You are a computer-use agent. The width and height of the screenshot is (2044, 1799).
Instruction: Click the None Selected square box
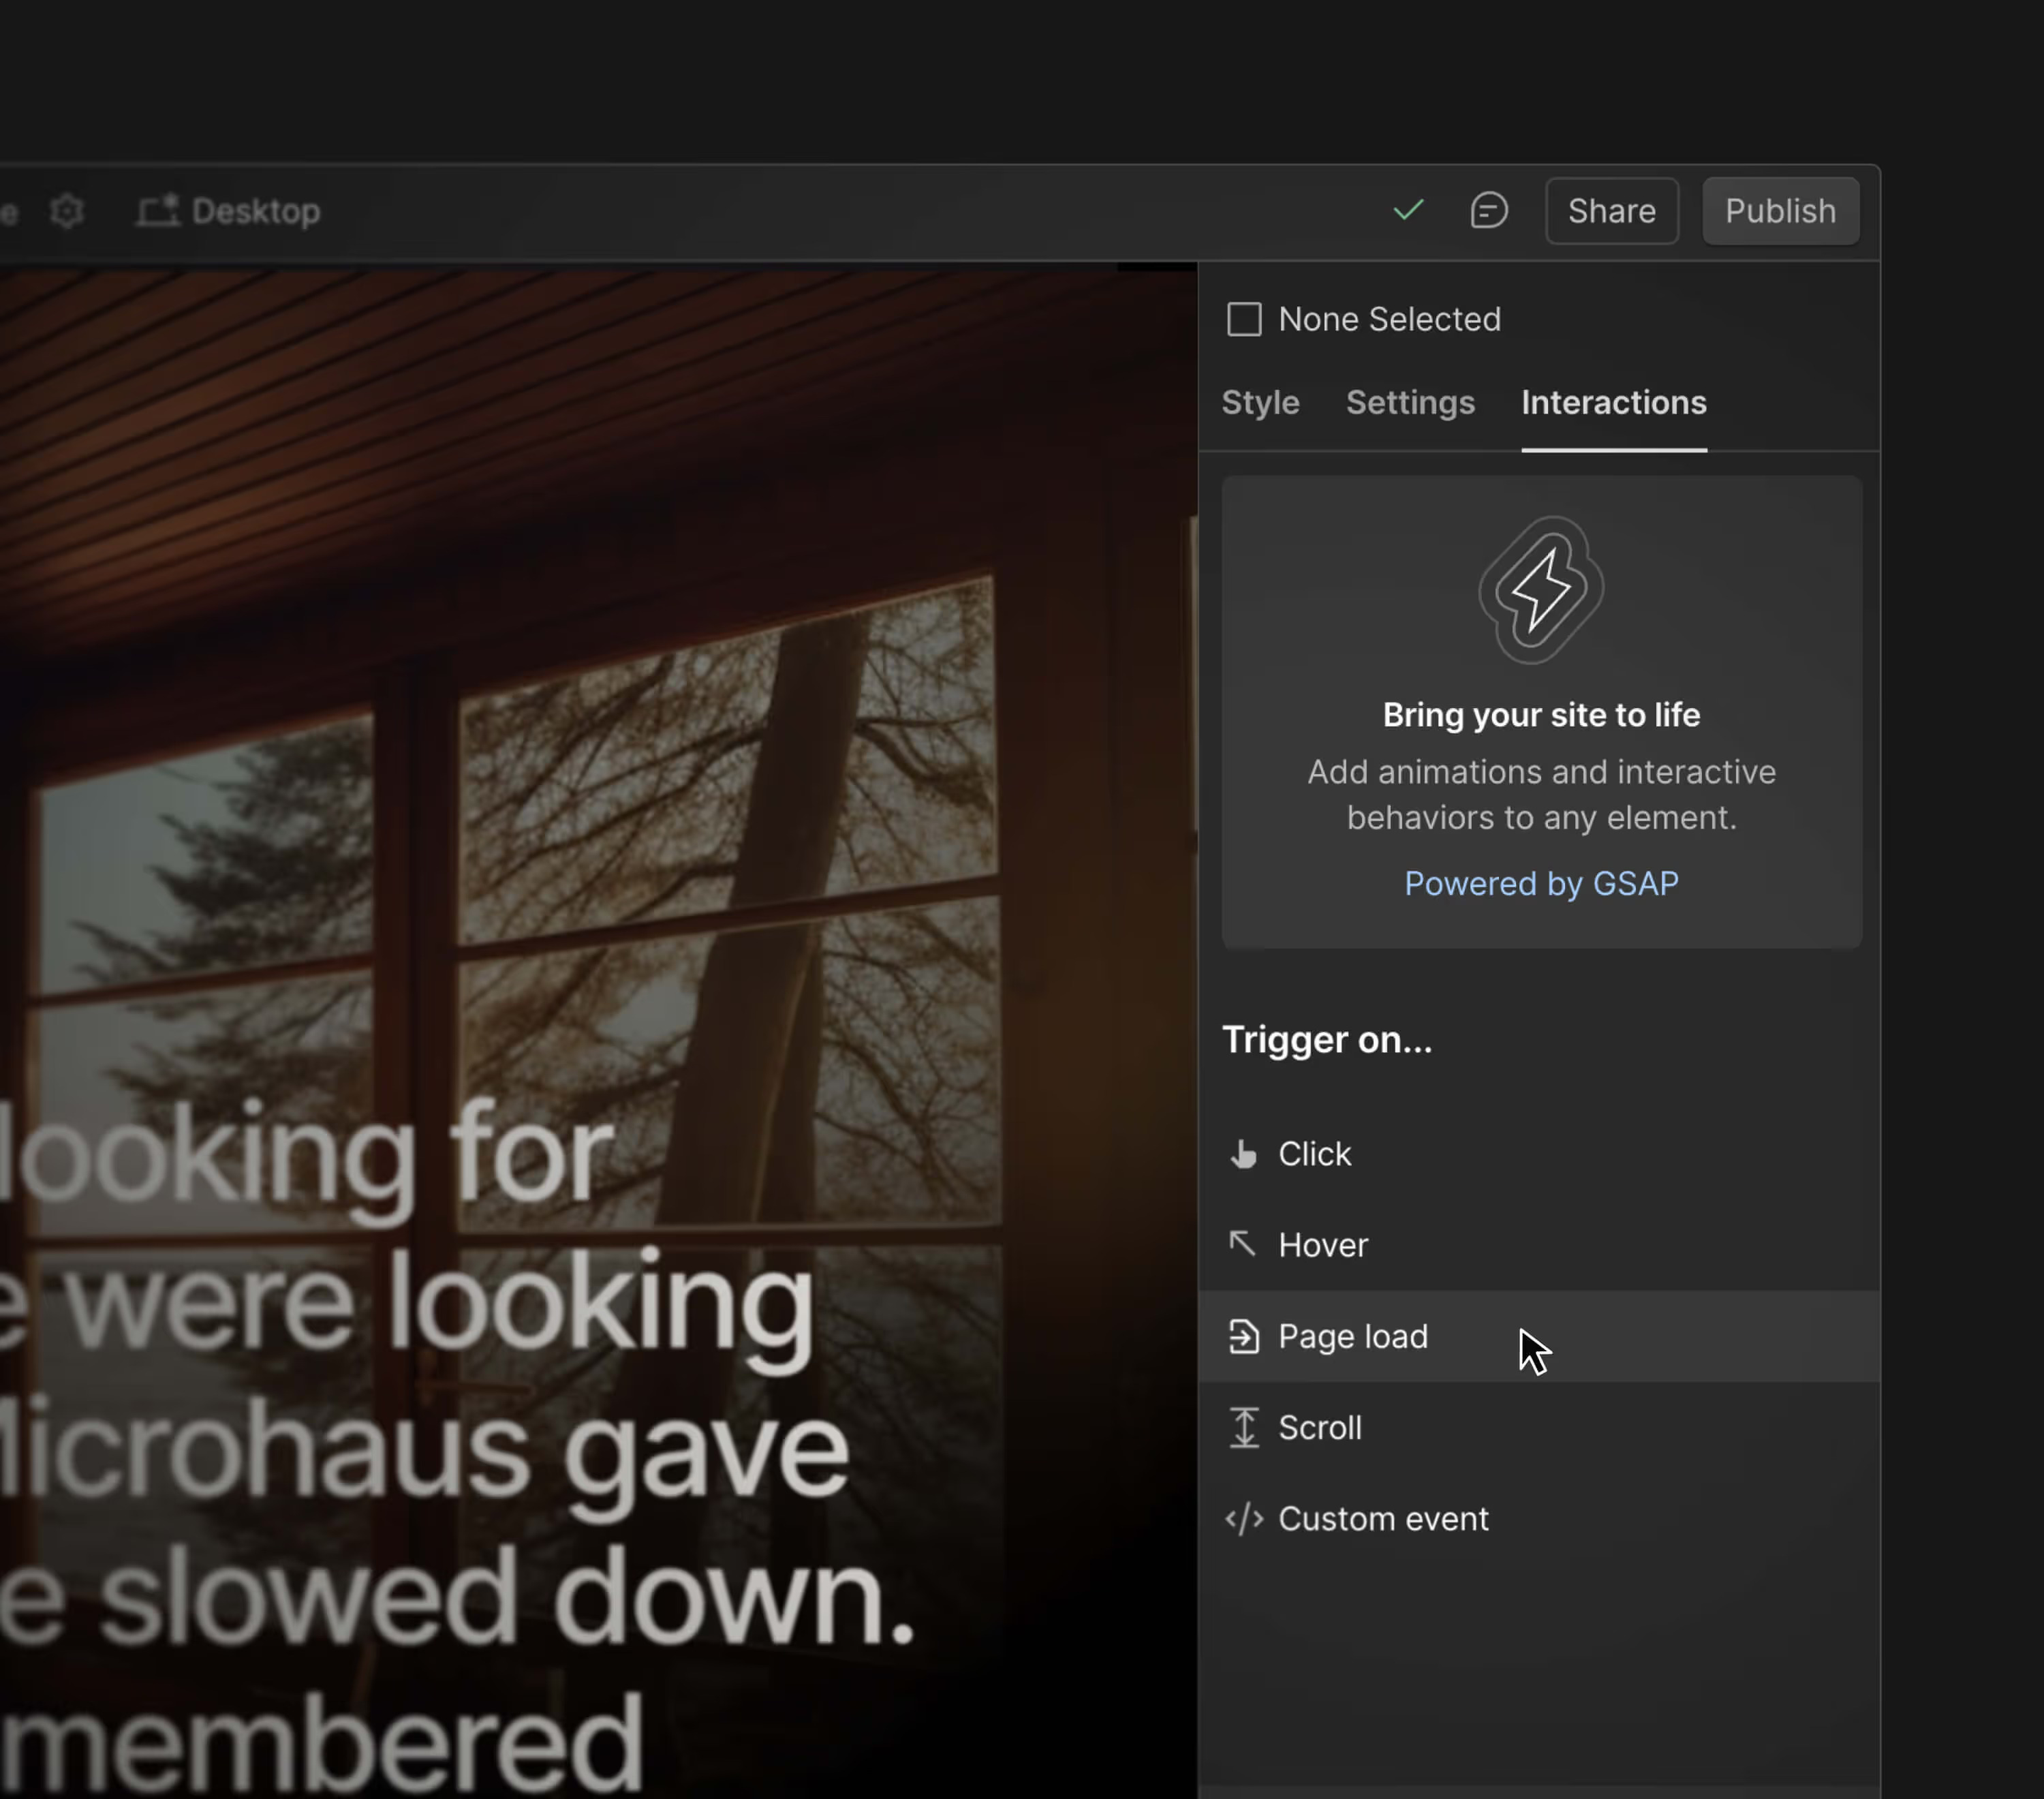(1244, 320)
